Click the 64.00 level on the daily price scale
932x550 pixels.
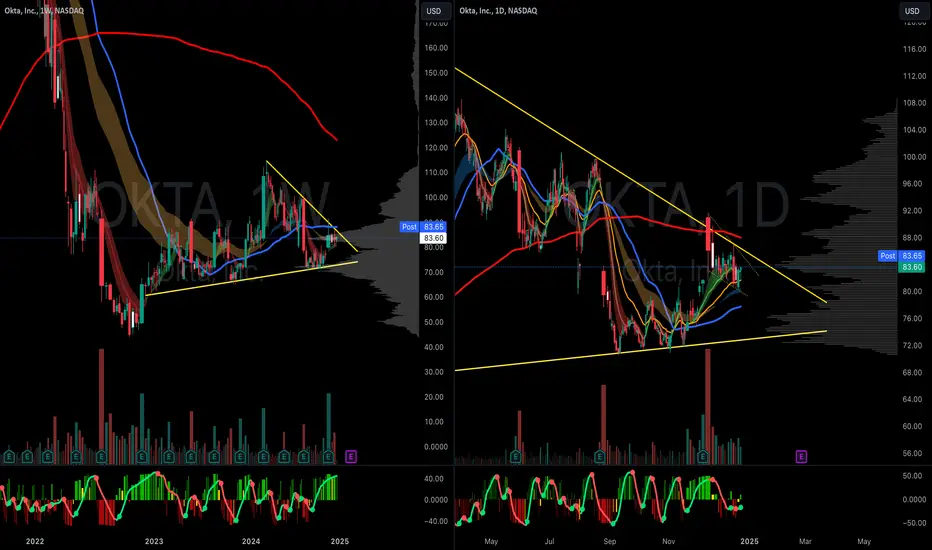point(914,399)
